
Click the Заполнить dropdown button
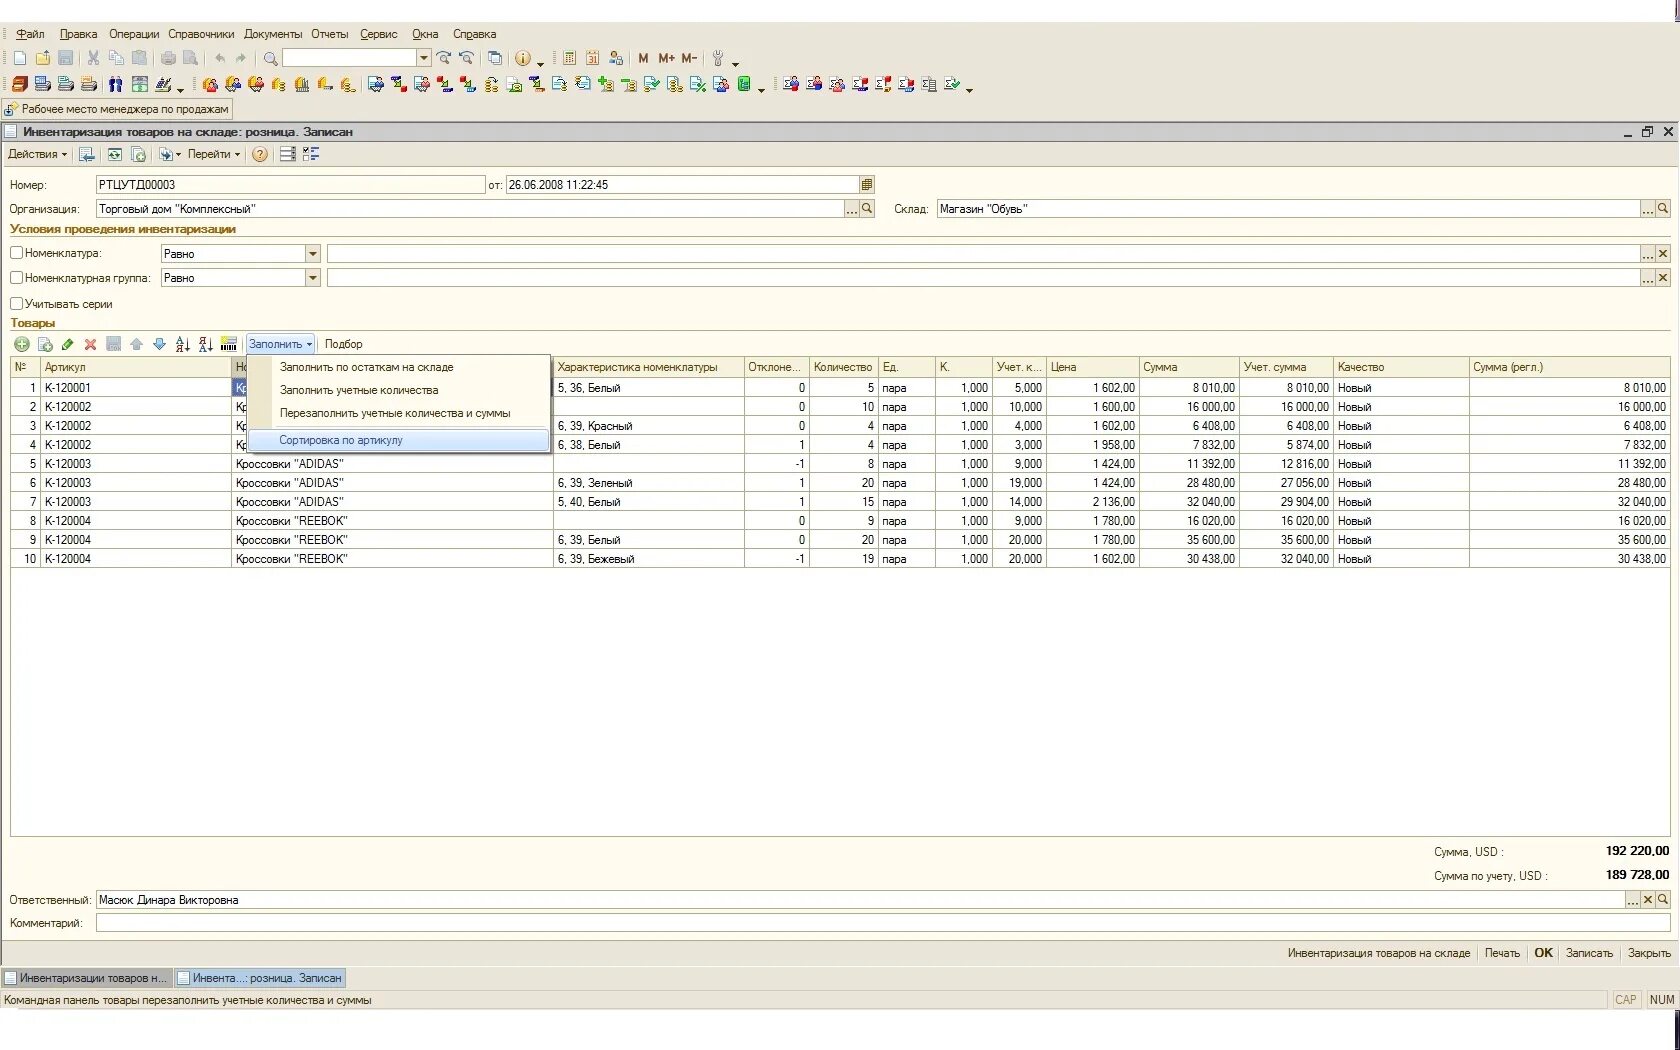(280, 344)
